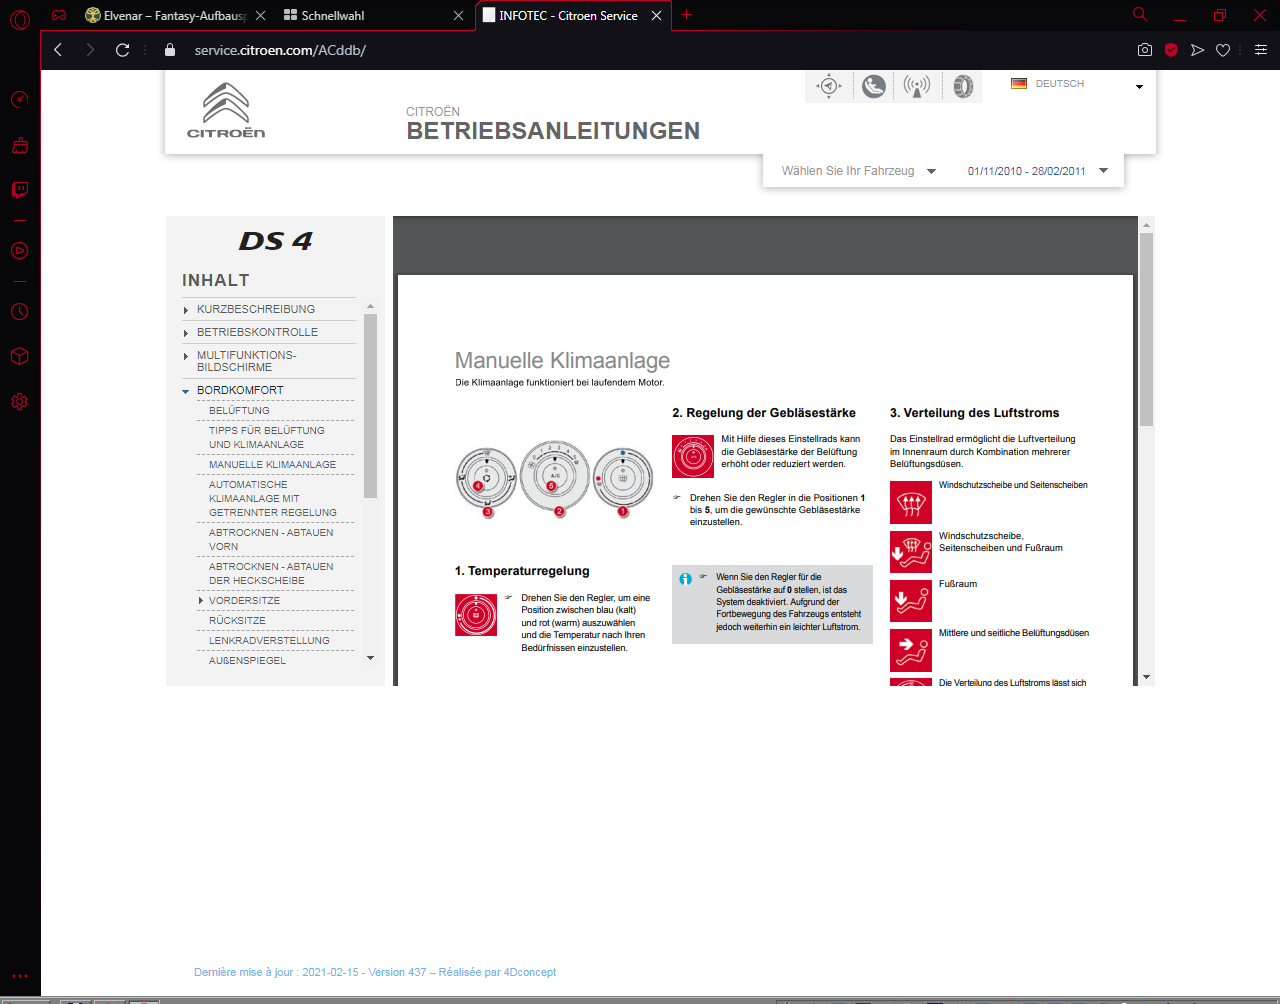Select MANUELLE KLIMAANLAGE entry
Screen dimensions: 1280x1004
pyautogui.click(x=272, y=465)
